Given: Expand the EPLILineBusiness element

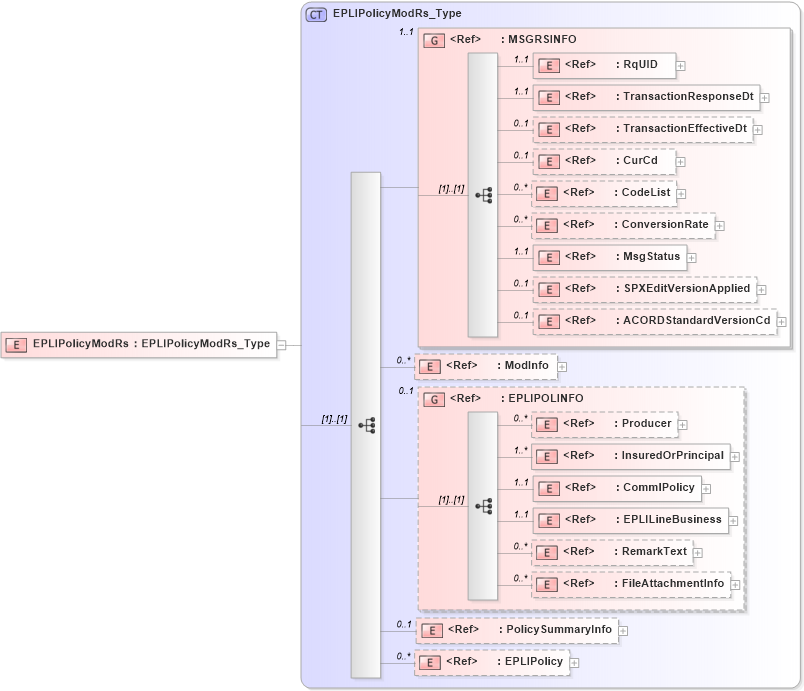Looking at the screenshot, I should point(734,520).
